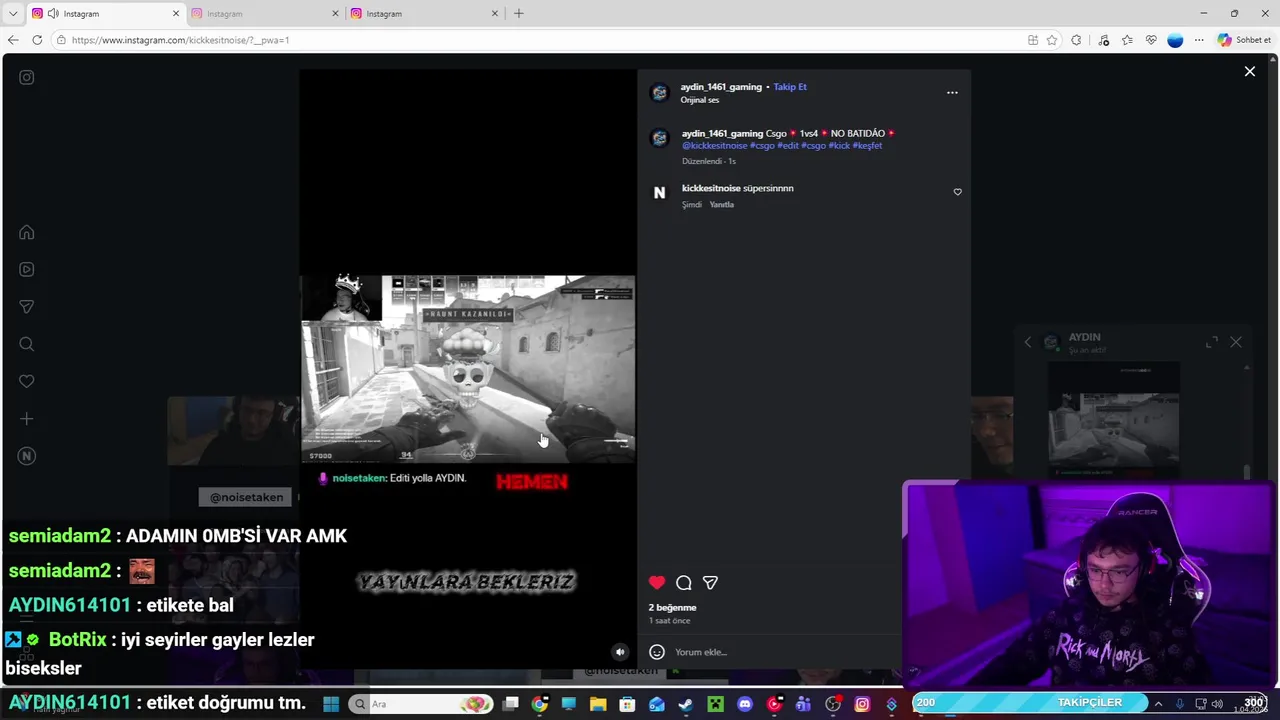
Task: Open Search magnifier in the Instagram sidebar
Action: (27, 344)
